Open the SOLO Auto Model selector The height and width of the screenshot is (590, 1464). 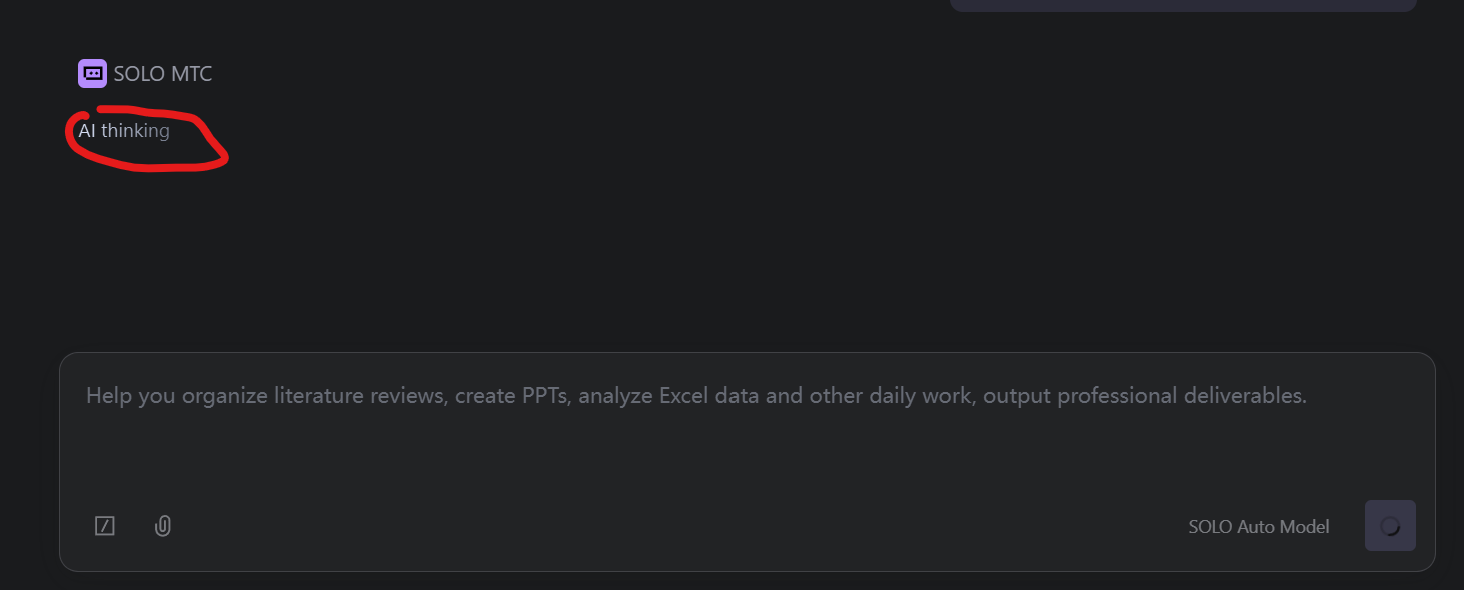click(1258, 527)
